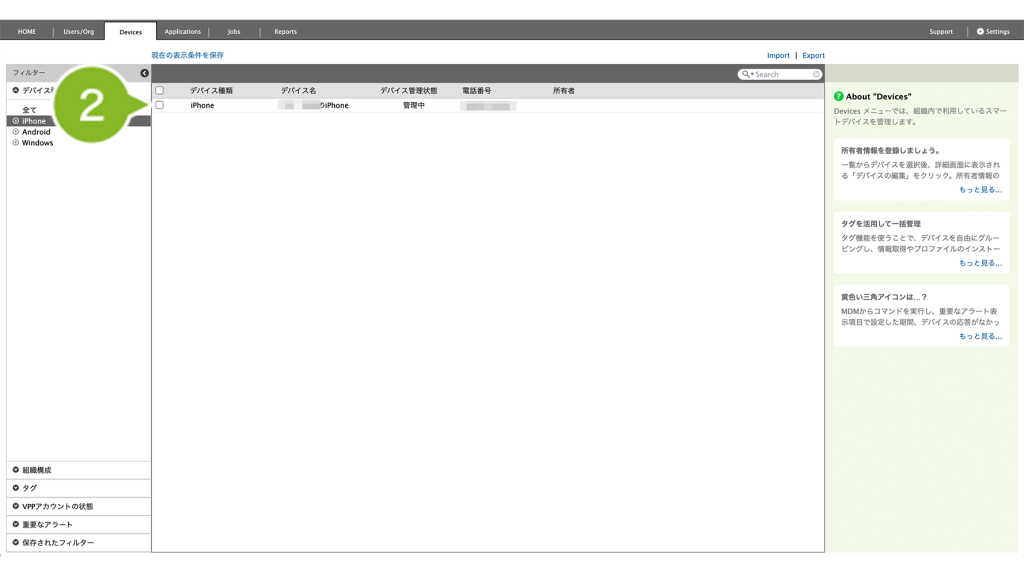Click the Import link
The image size is (1024, 576).
pos(778,56)
